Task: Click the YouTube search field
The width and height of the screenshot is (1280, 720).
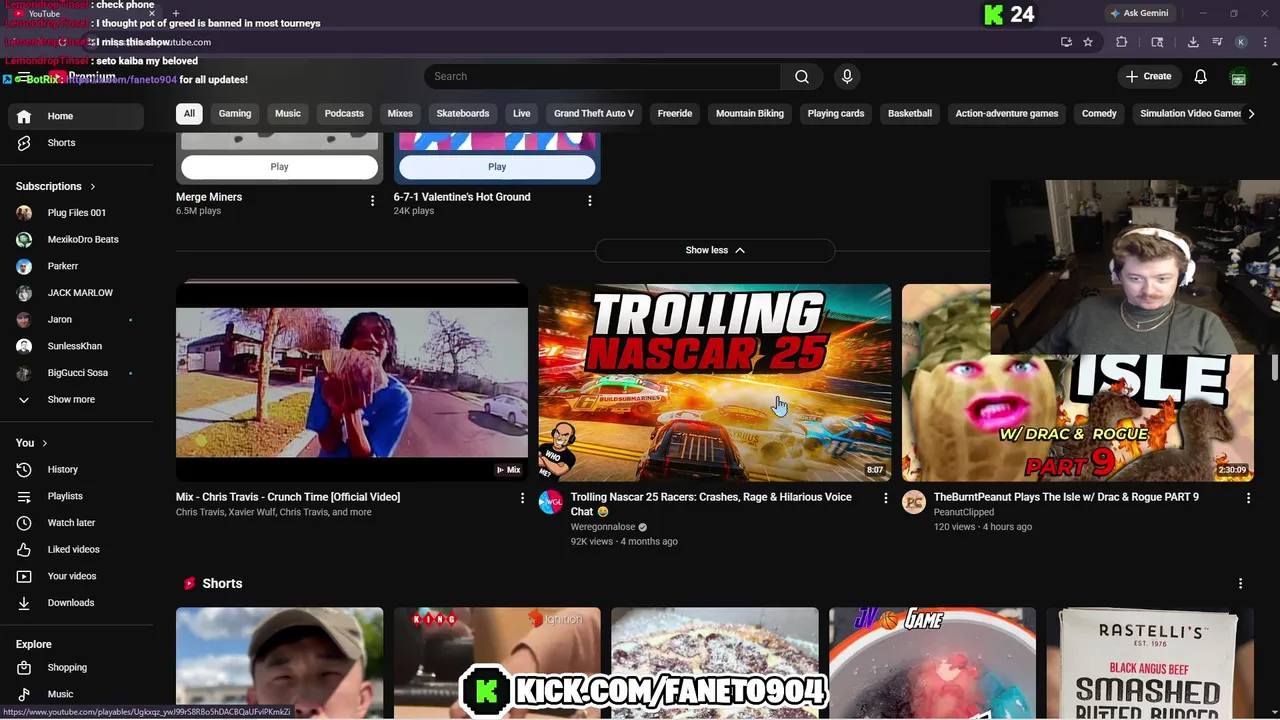Action: click(x=602, y=77)
